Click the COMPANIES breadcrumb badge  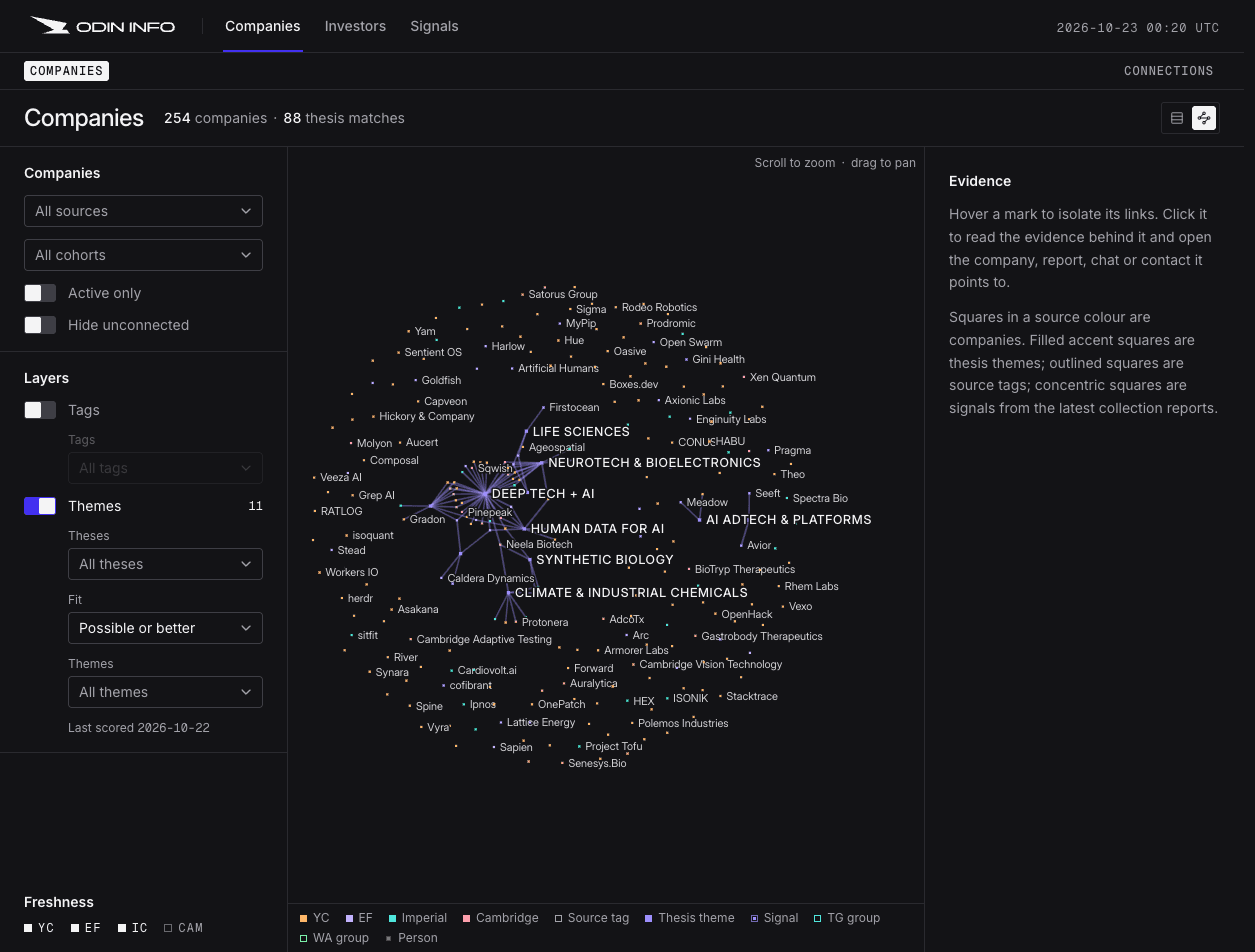point(66,71)
